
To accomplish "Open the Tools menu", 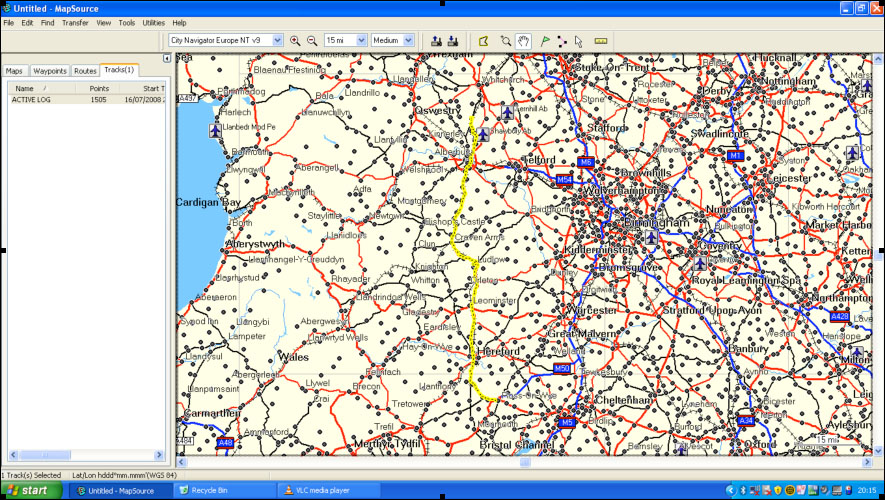I will [126, 23].
